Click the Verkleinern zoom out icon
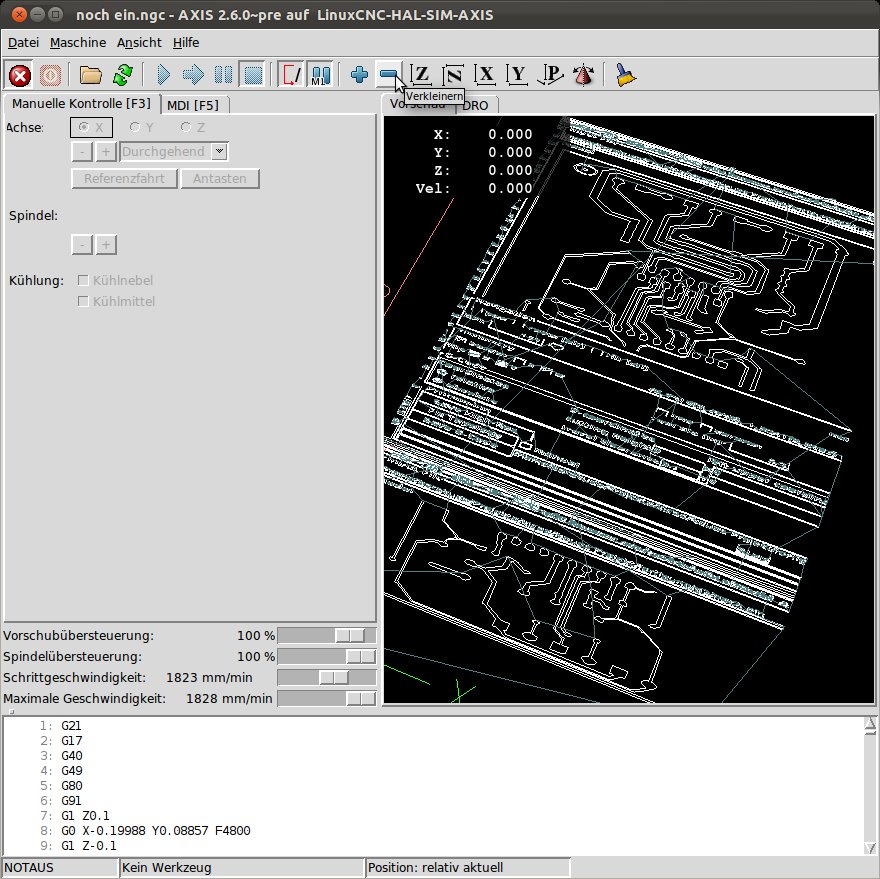The image size is (880, 879). point(389,75)
